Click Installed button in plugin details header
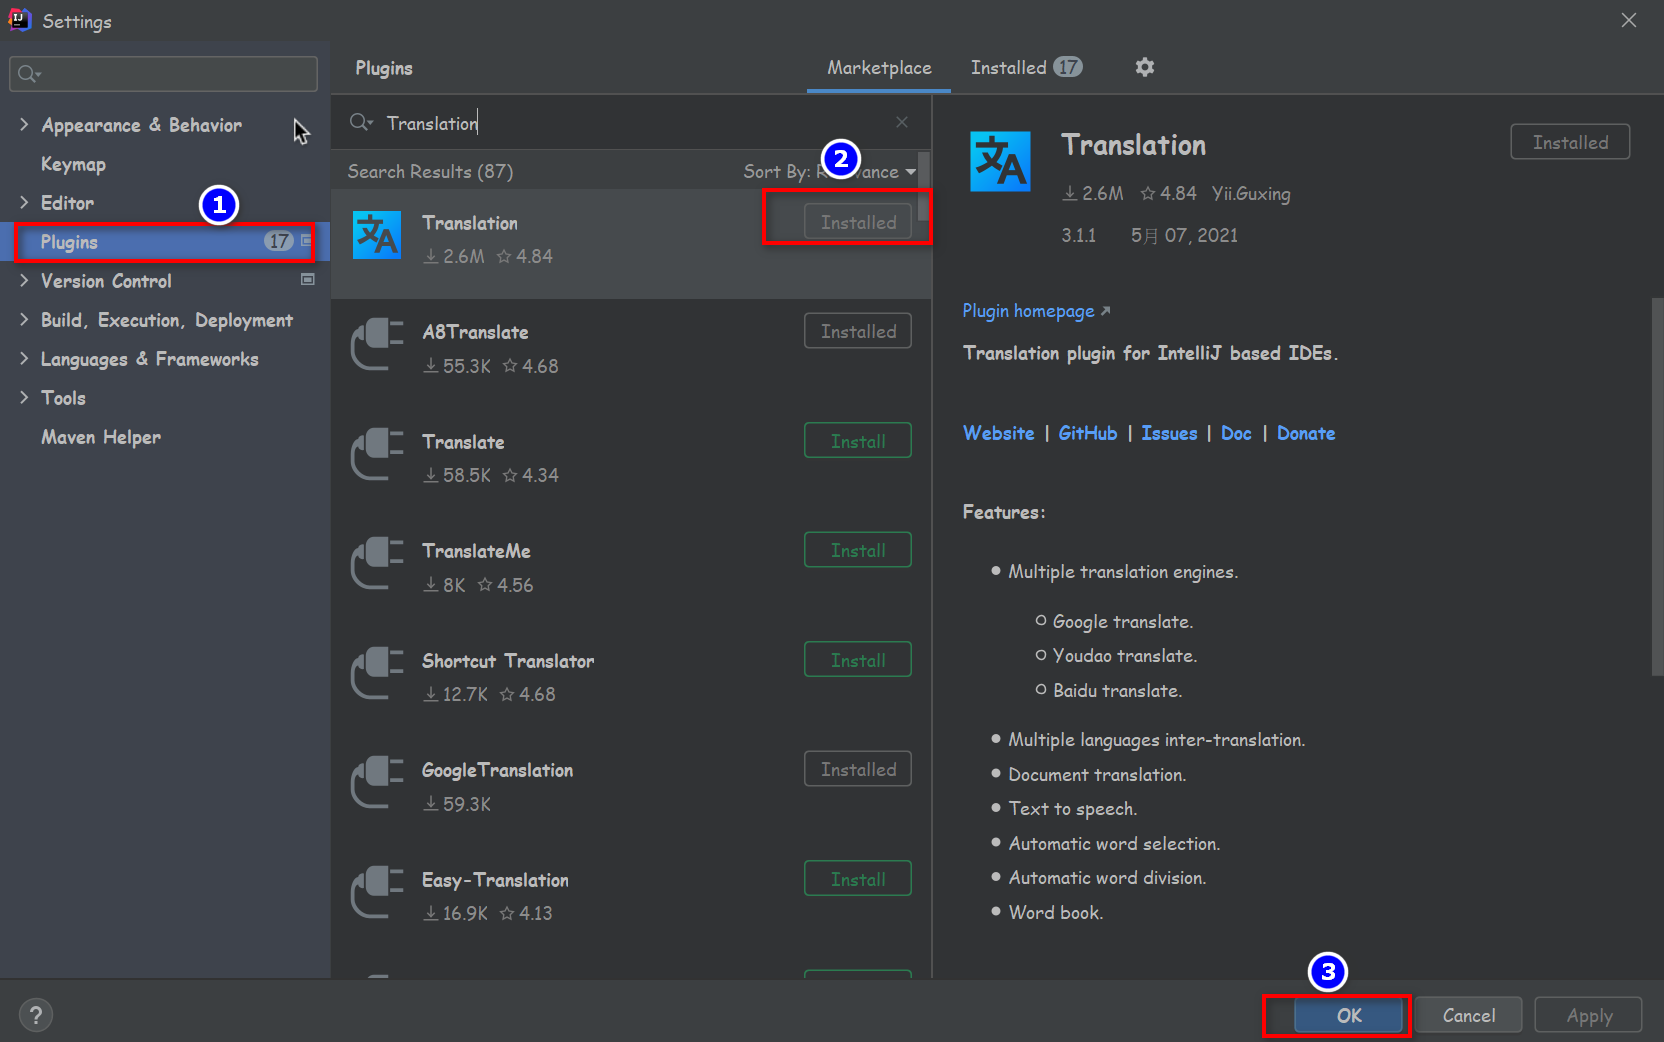 [1570, 142]
